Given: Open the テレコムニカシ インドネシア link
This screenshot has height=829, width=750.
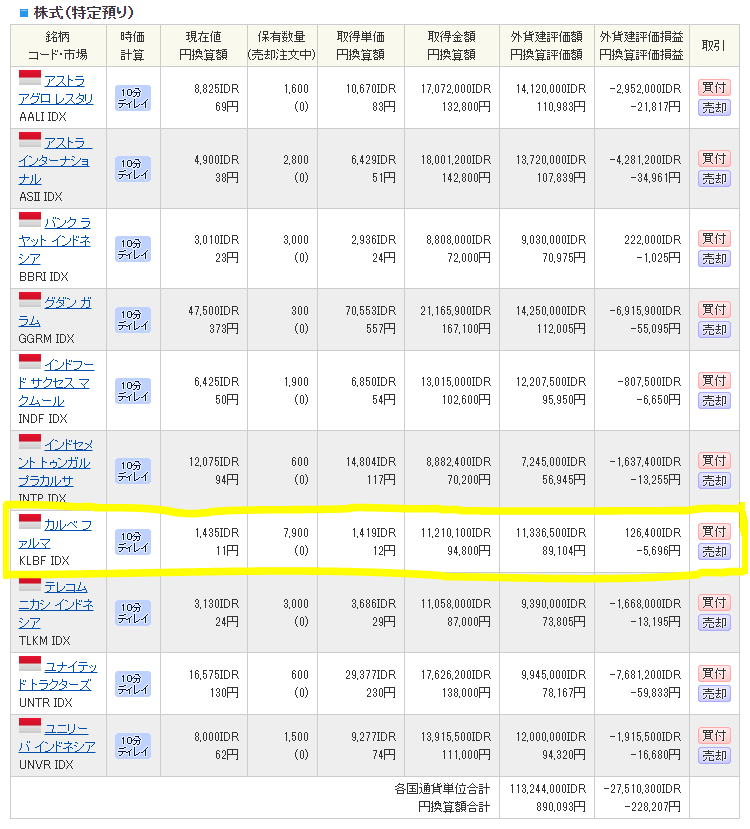Looking at the screenshot, I should pos(55,604).
